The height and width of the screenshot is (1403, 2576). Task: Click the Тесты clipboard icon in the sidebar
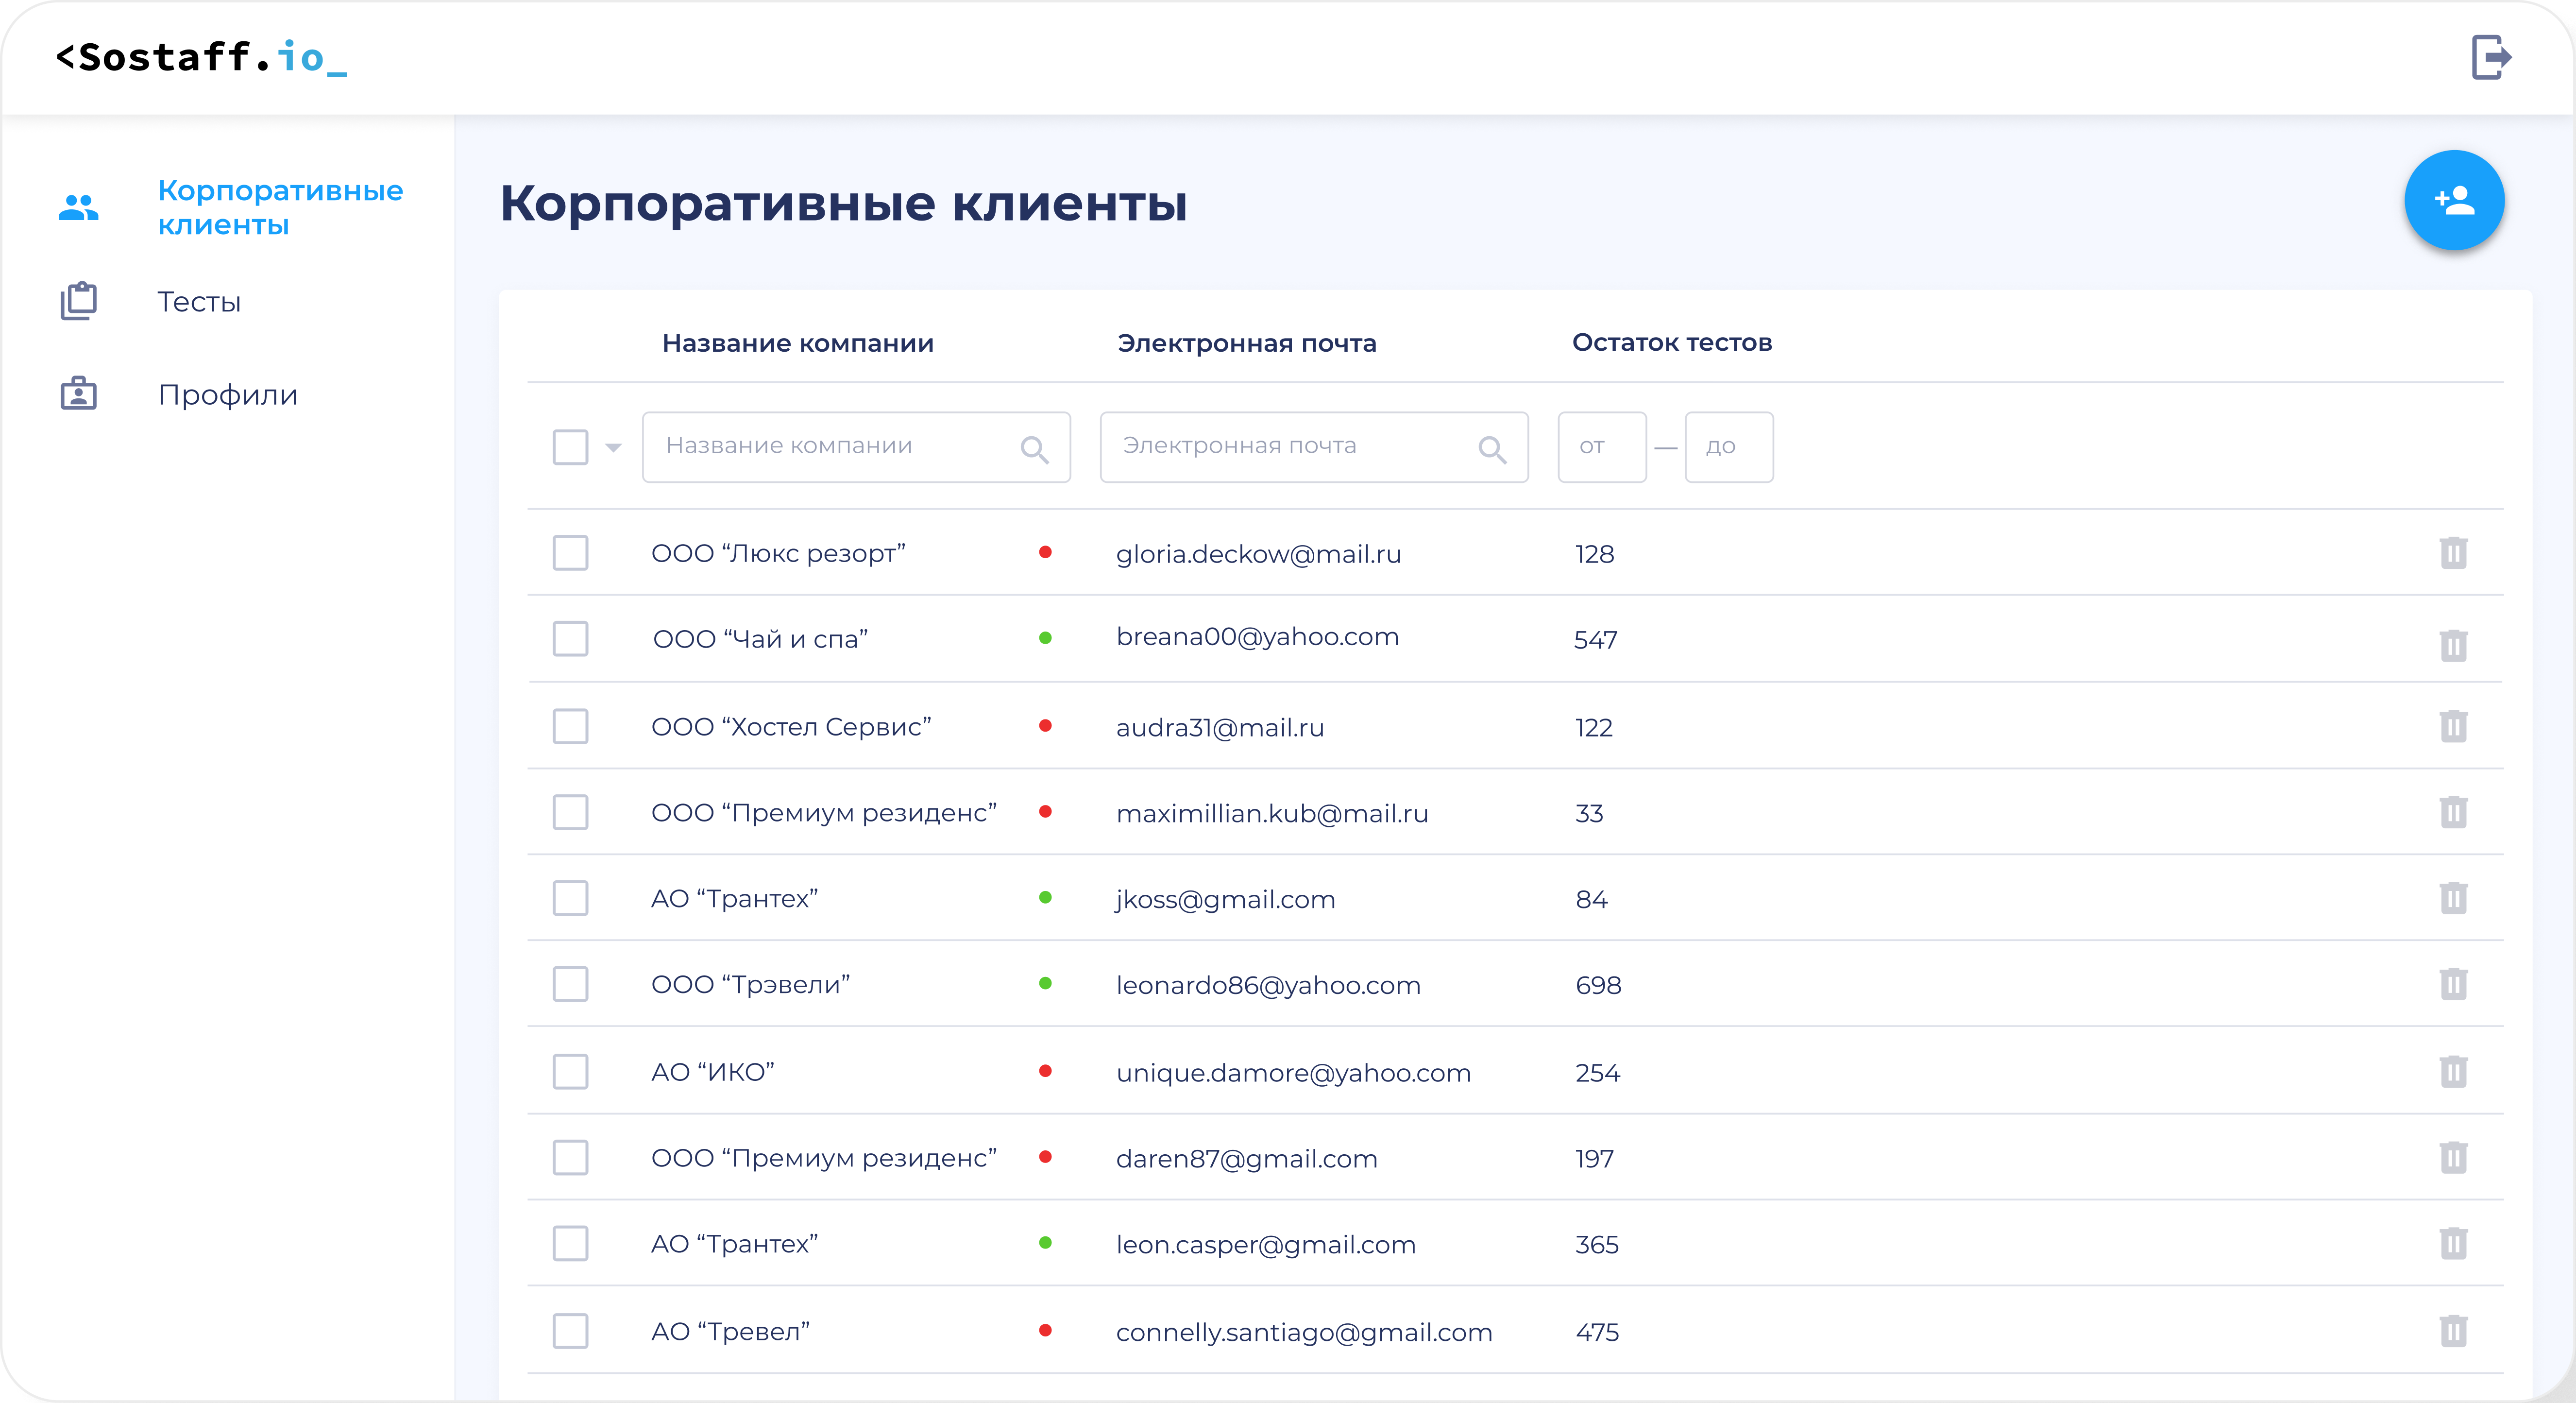click(79, 301)
